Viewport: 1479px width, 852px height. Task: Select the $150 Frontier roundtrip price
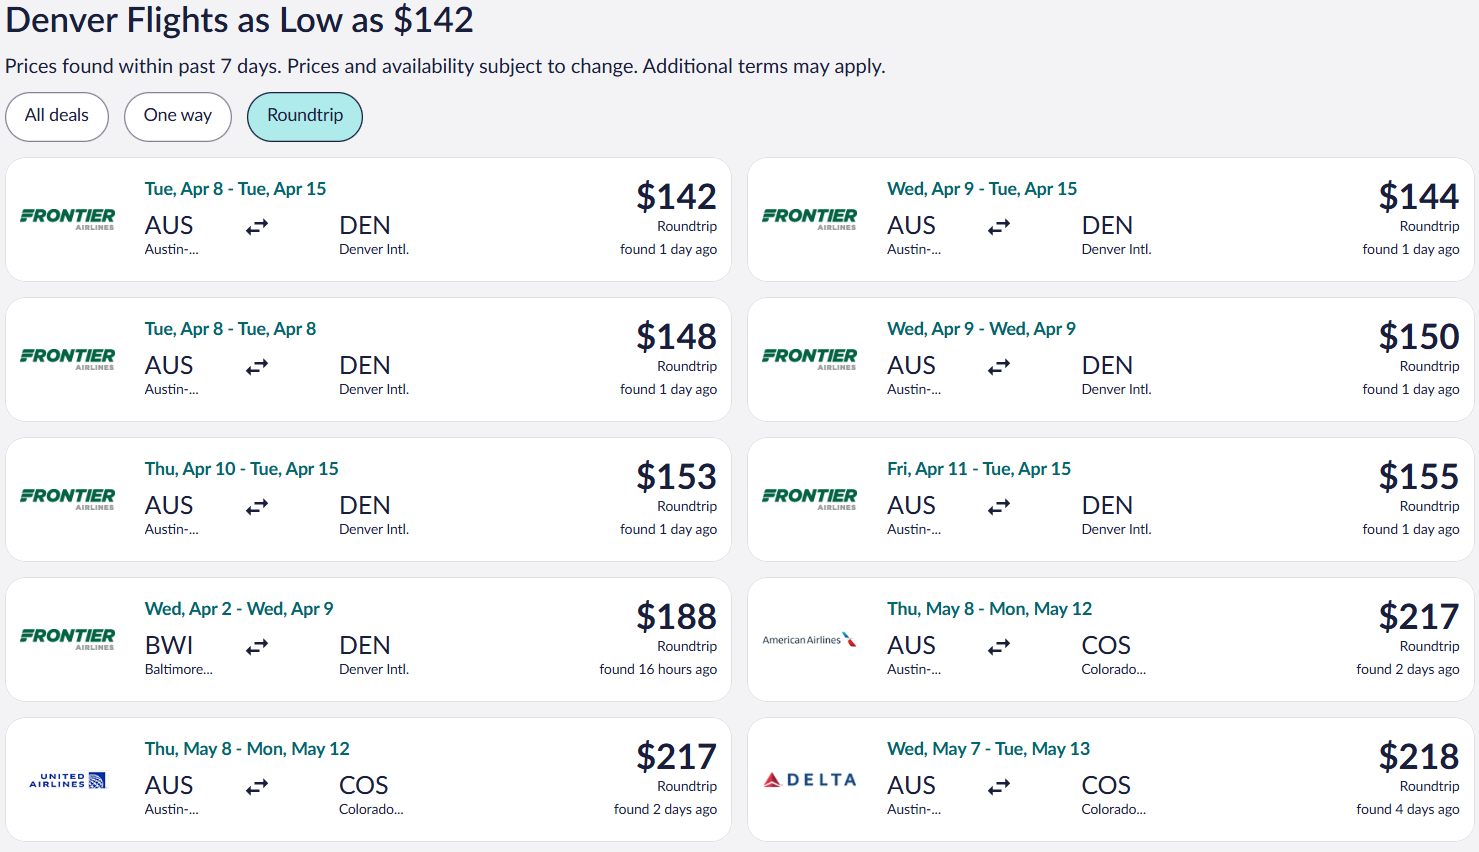click(x=1419, y=337)
